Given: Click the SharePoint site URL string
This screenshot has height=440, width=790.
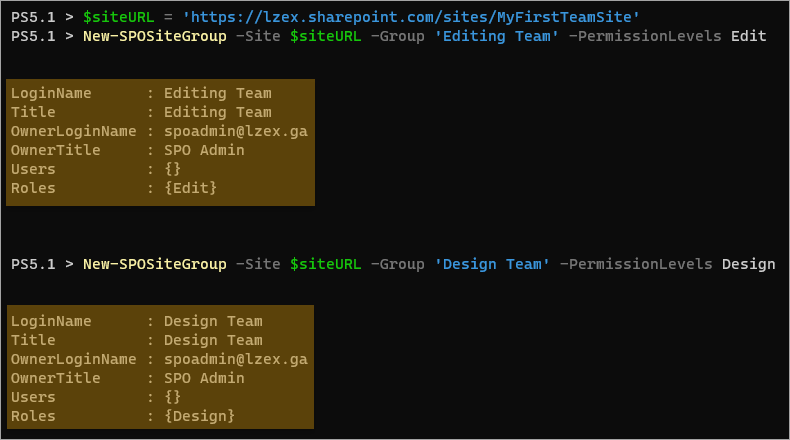Looking at the screenshot, I should [x=411, y=17].
